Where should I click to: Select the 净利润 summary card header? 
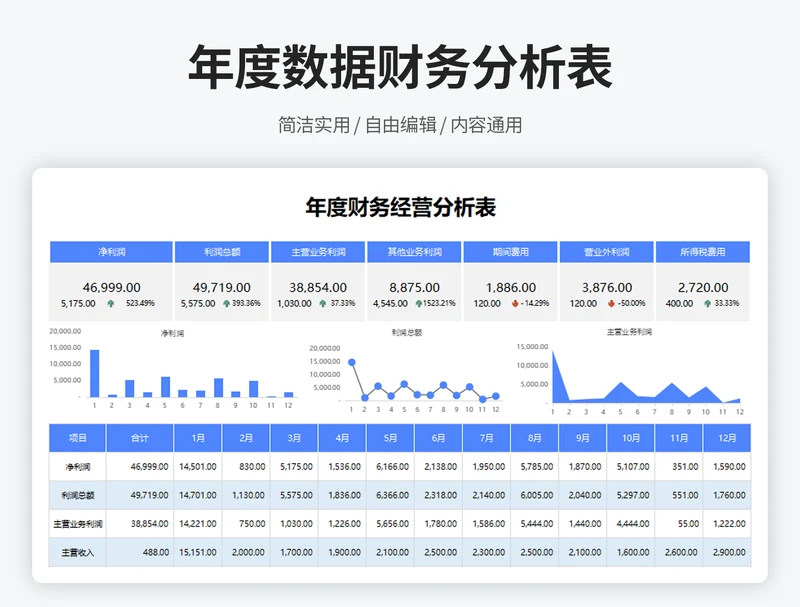(111, 252)
